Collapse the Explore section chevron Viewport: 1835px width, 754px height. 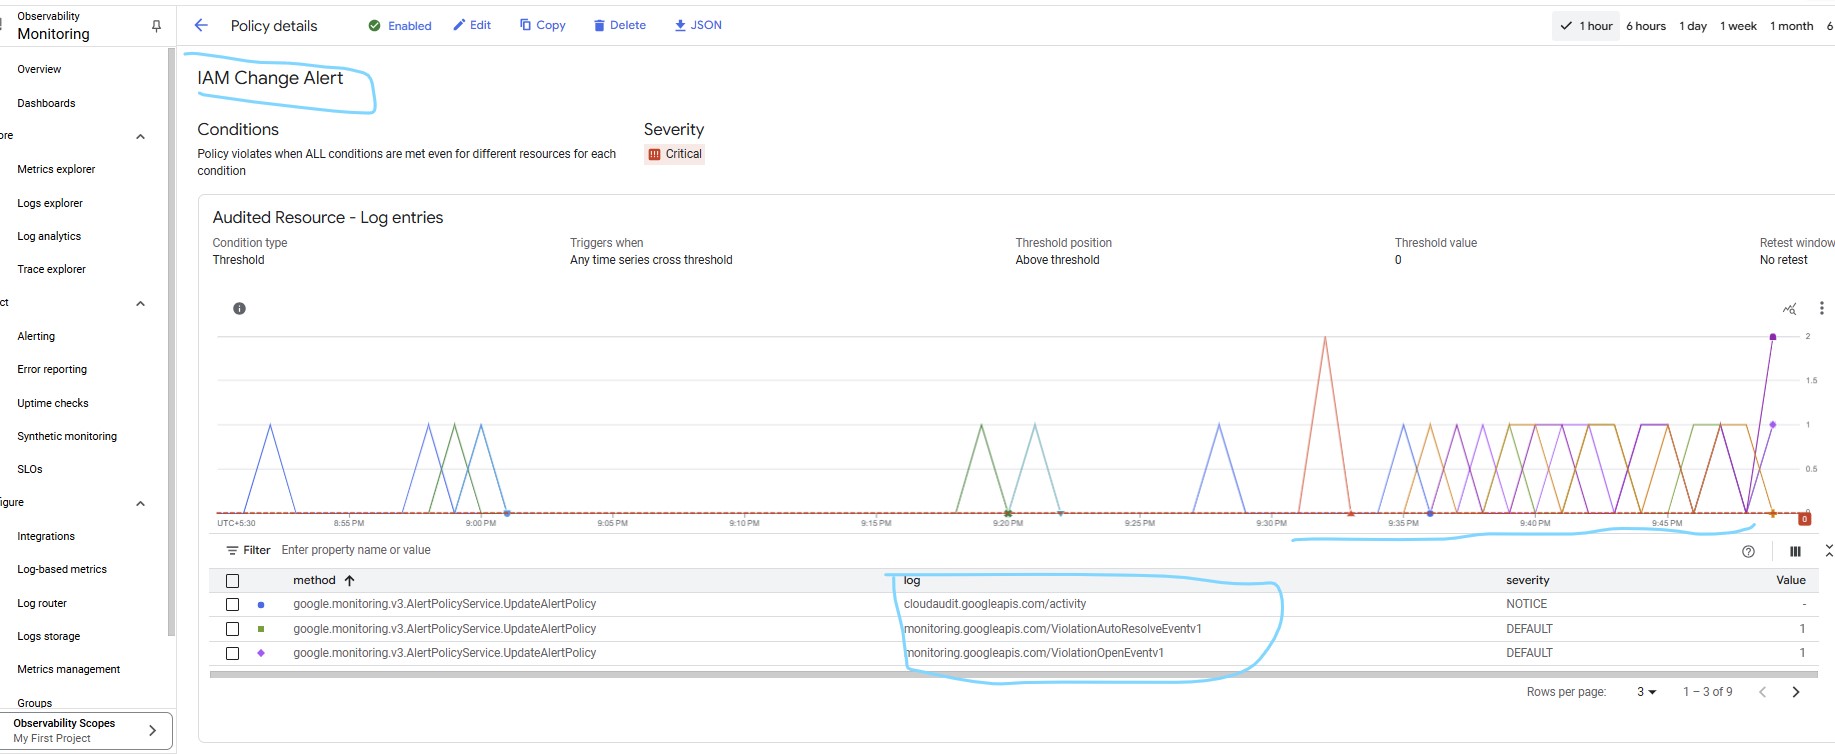[x=140, y=136]
